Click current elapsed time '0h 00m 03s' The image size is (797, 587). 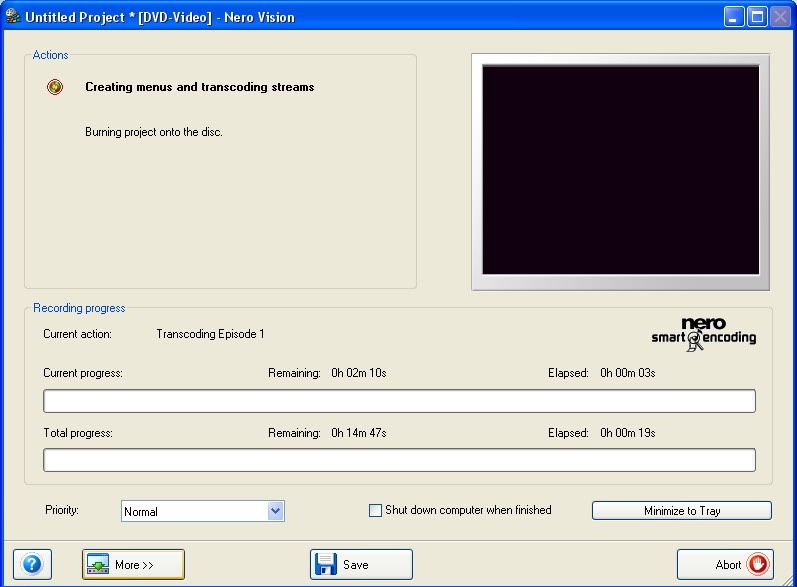pos(628,373)
